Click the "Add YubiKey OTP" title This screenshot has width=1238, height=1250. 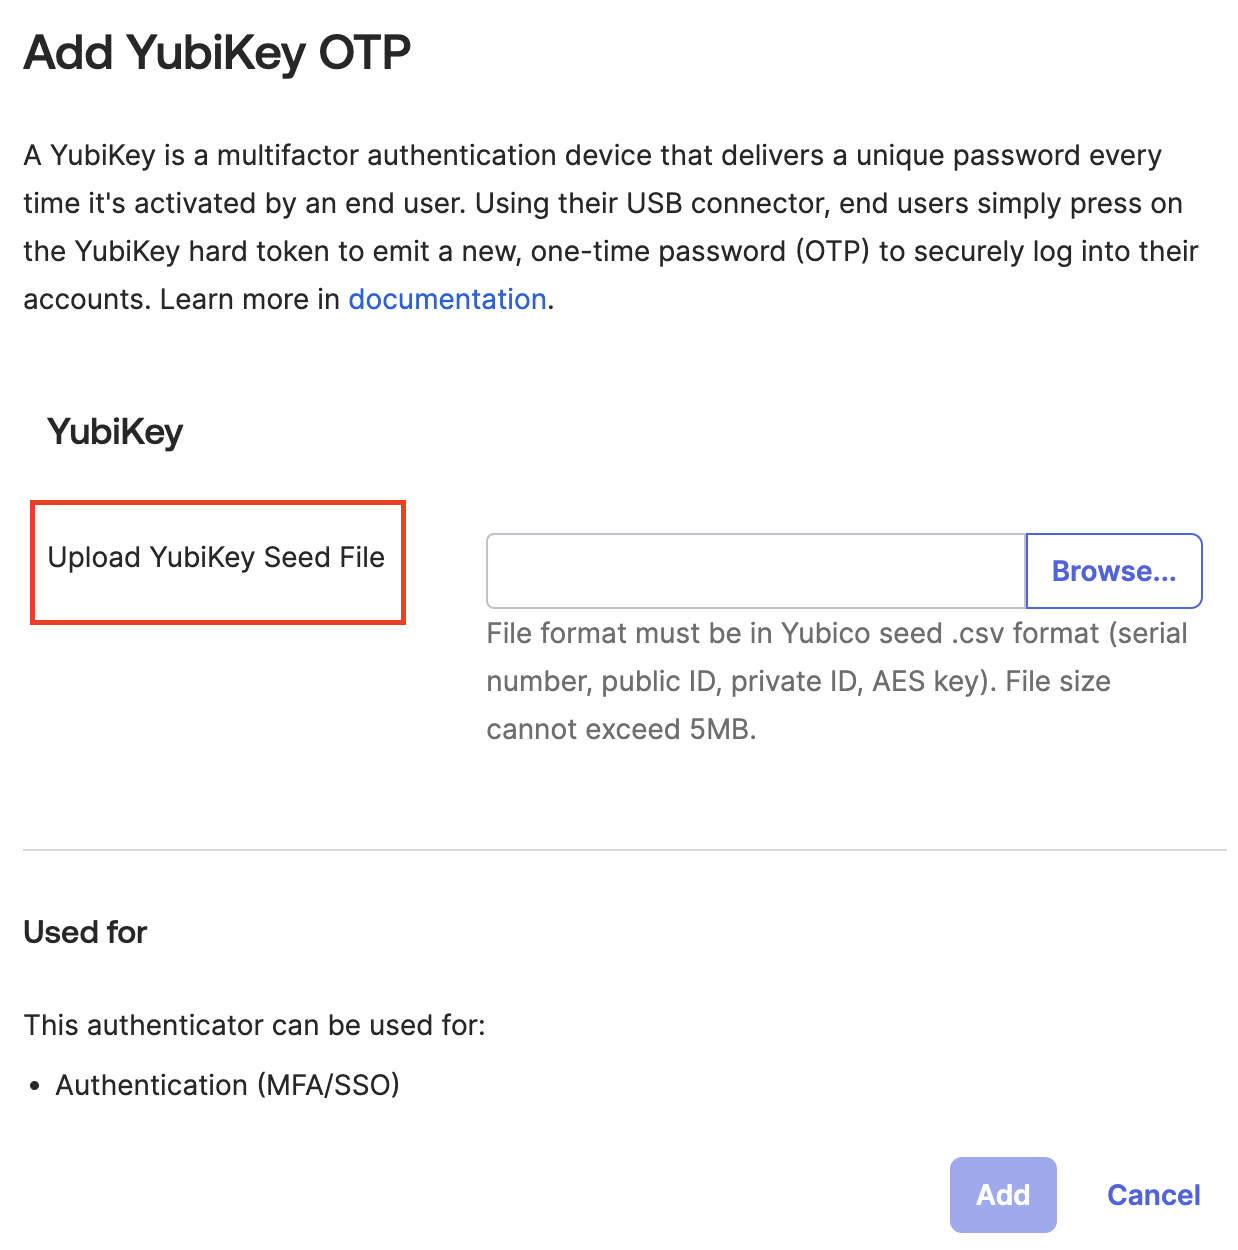(217, 53)
